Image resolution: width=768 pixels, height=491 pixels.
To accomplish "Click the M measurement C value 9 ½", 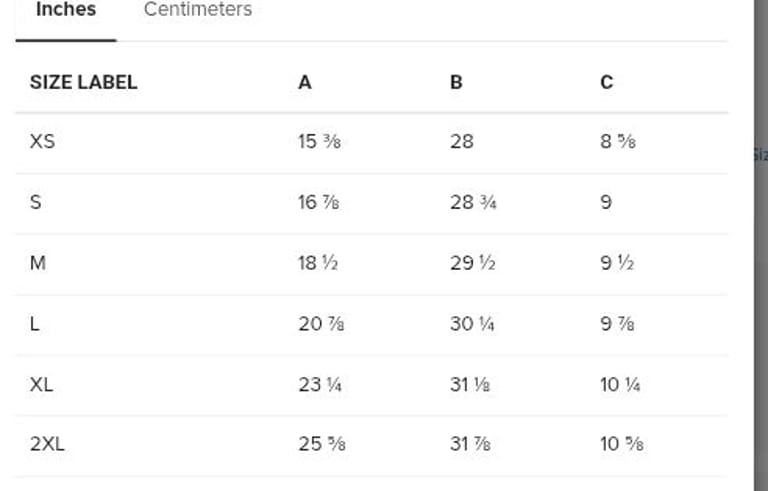I will 618,264.
